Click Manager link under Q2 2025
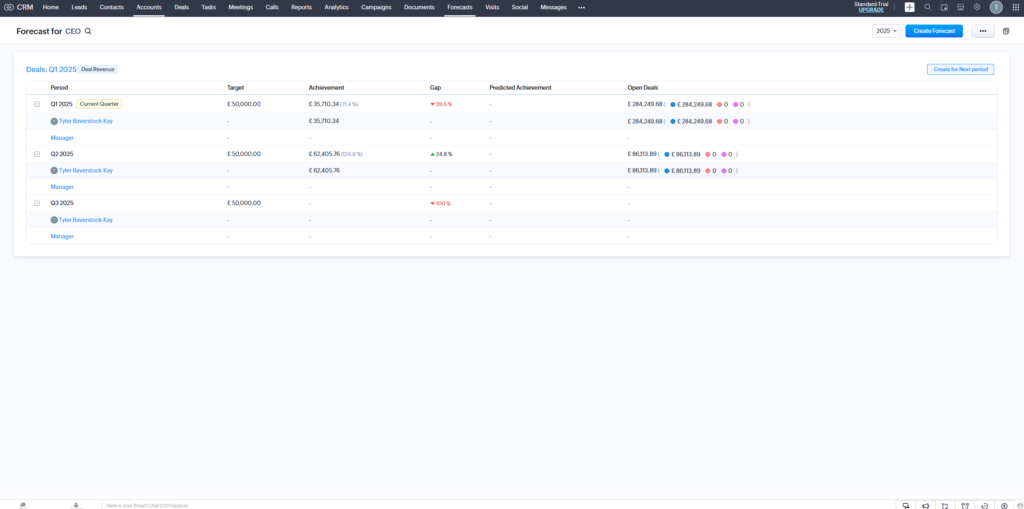Image resolution: width=1024 pixels, height=509 pixels. [x=62, y=187]
